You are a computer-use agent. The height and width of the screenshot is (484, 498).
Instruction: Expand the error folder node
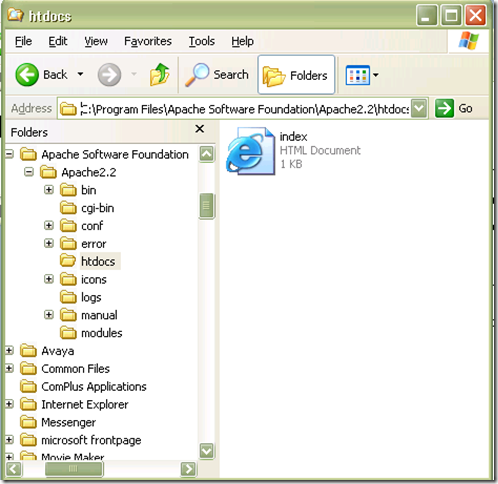click(x=49, y=243)
